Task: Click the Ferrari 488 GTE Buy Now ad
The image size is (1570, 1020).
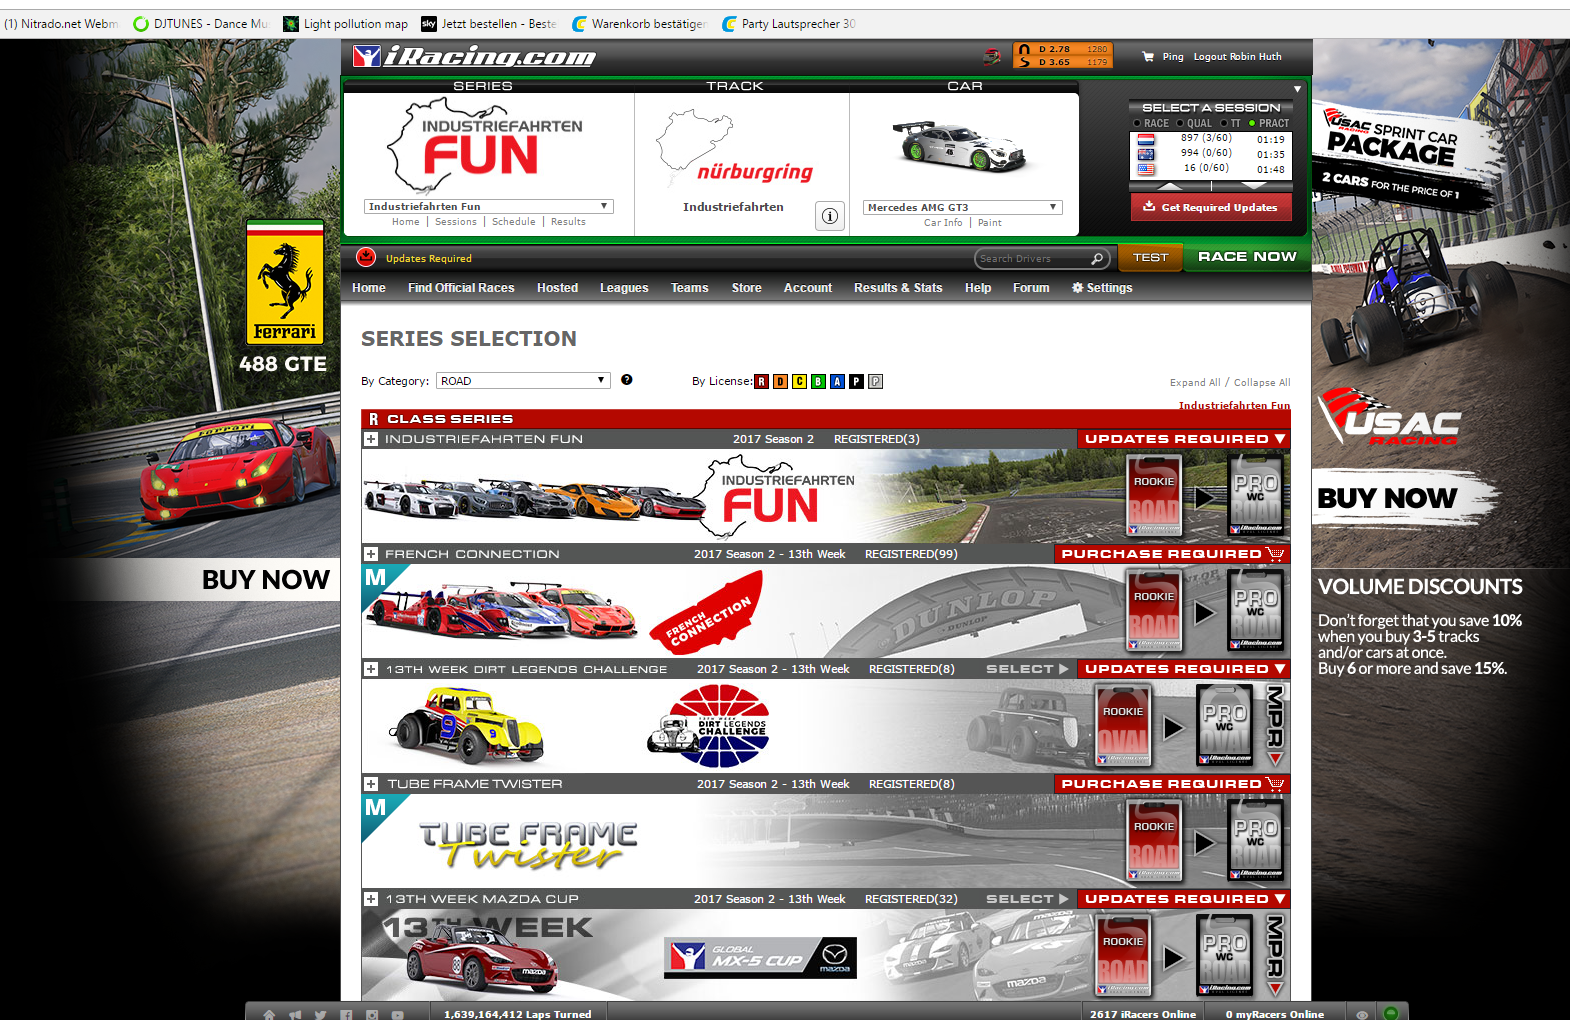Action: point(265,580)
